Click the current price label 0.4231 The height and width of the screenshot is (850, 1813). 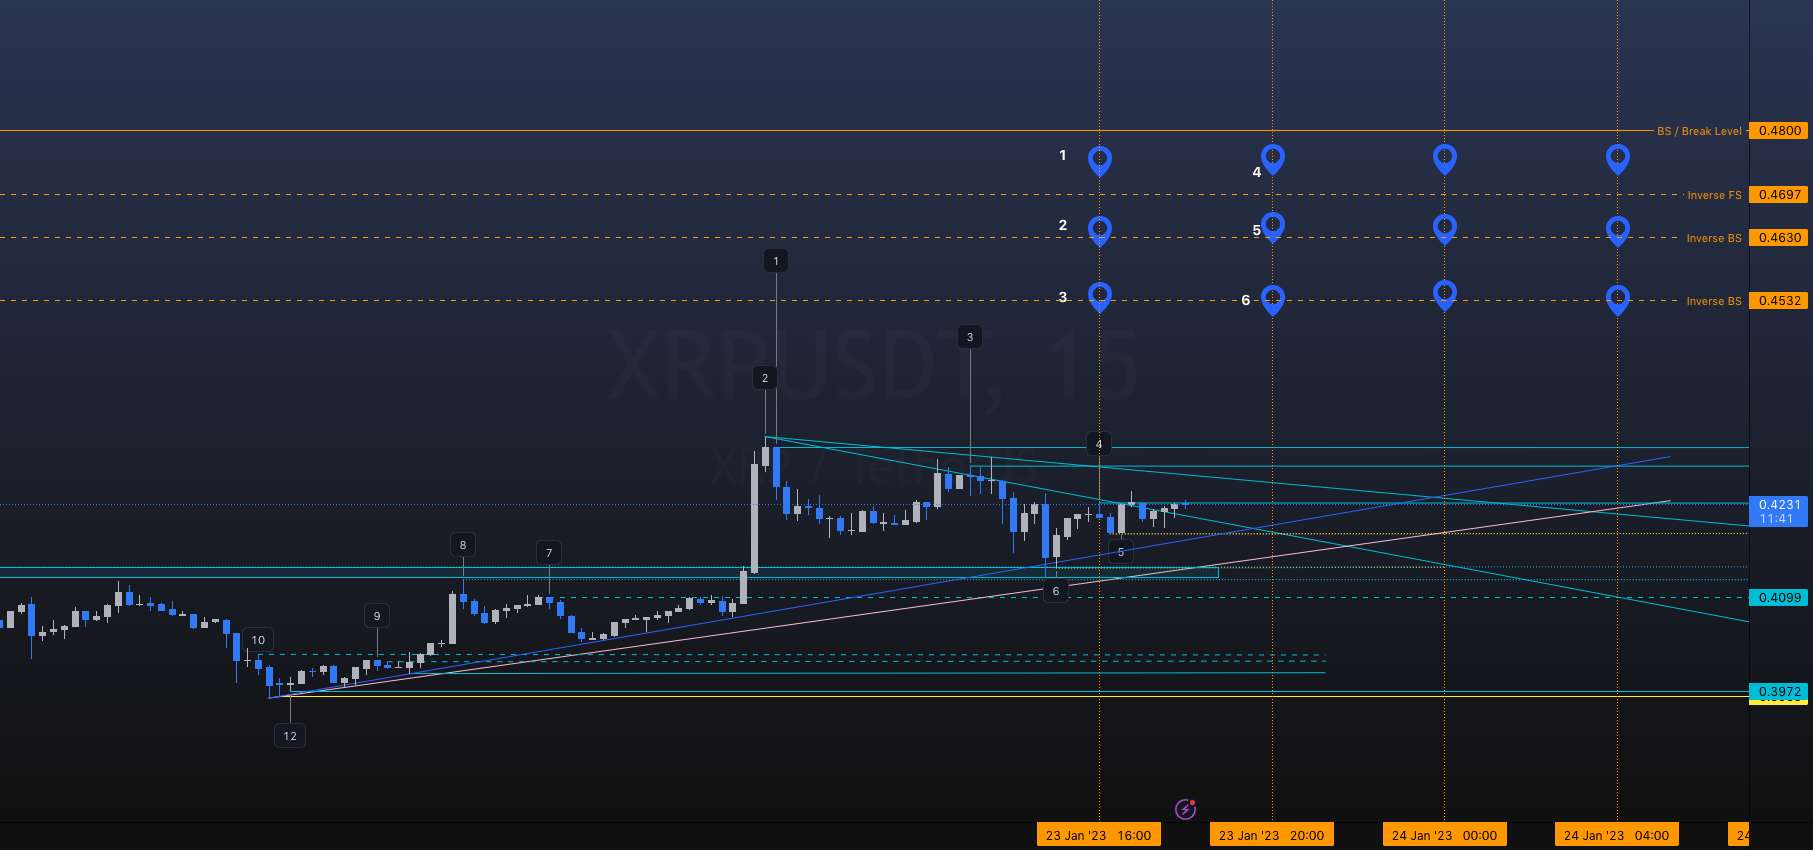coord(1779,511)
